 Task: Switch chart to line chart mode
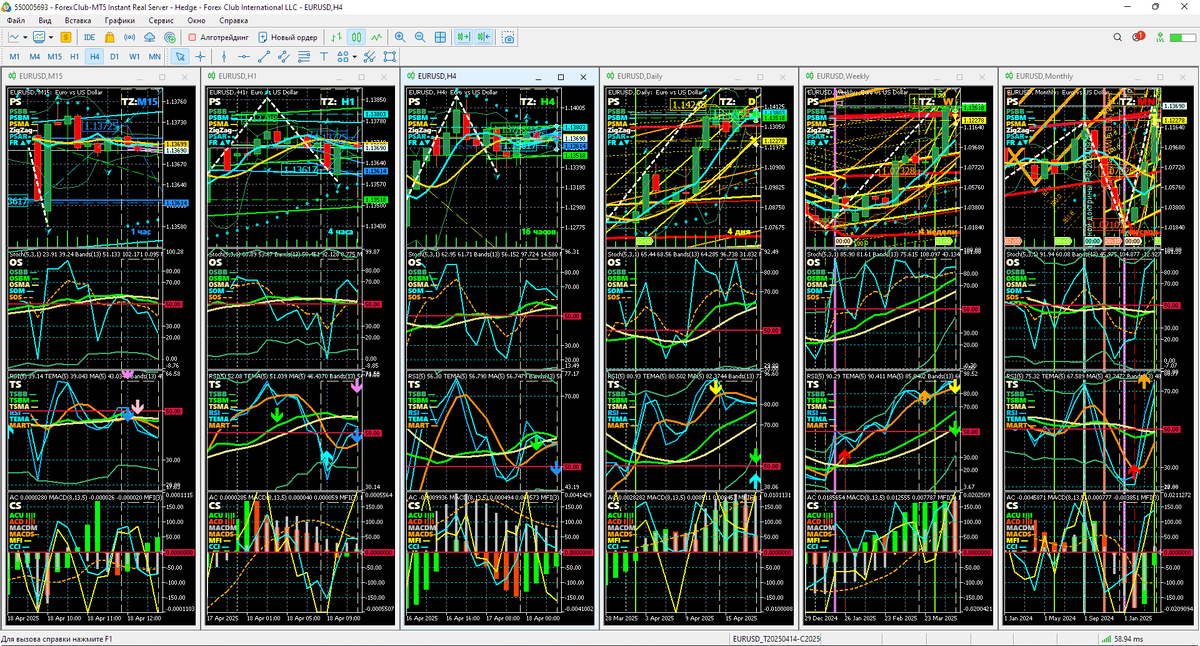click(x=377, y=37)
